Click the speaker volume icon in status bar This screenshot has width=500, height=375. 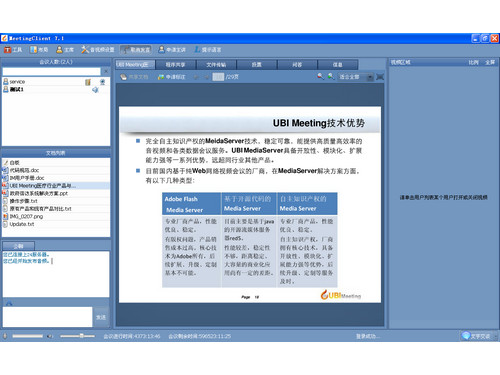50,336
